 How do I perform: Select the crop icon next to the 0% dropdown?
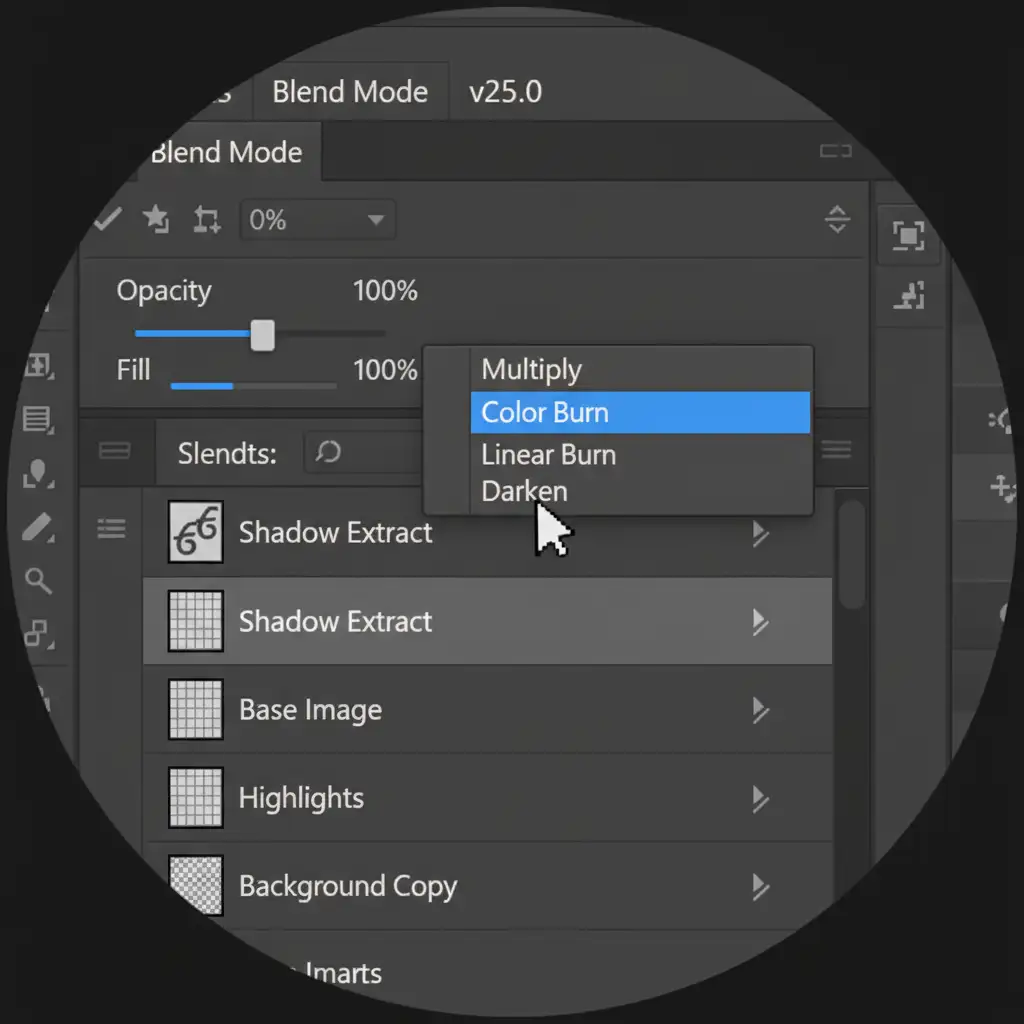(x=206, y=220)
